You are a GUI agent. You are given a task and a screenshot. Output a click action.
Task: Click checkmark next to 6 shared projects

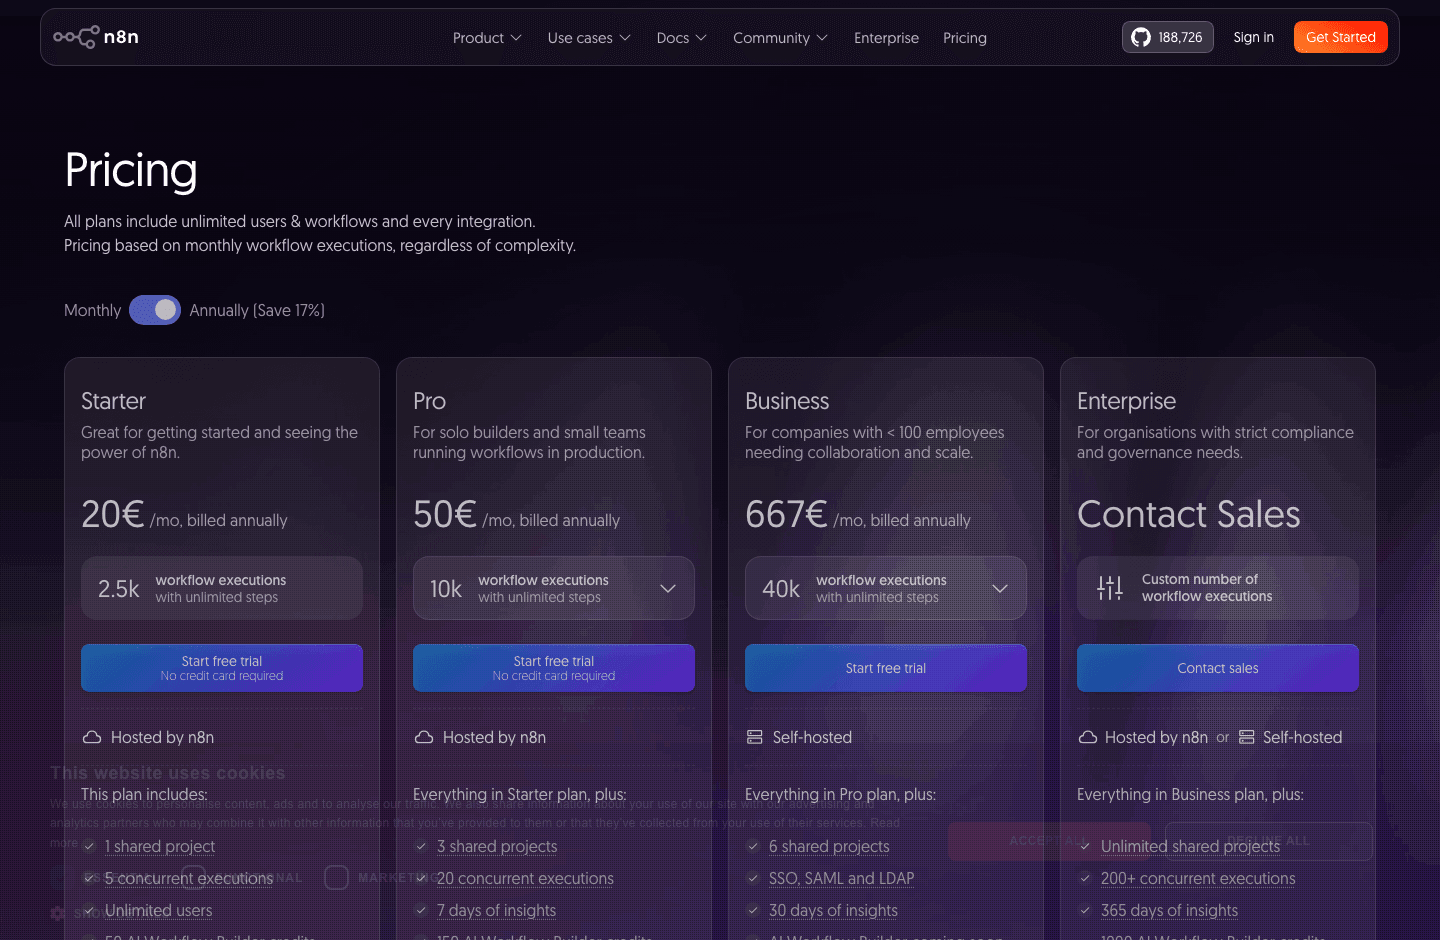tap(753, 846)
